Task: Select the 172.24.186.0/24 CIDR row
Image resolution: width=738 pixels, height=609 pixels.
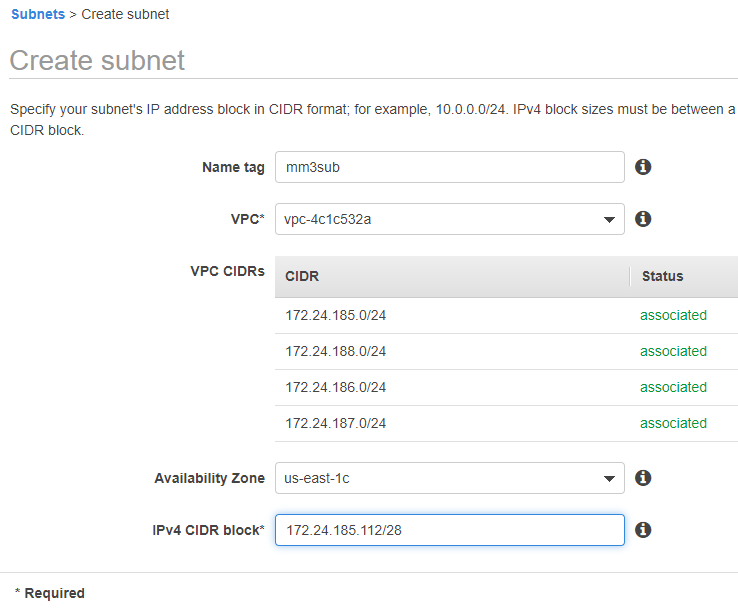Action: coord(336,387)
